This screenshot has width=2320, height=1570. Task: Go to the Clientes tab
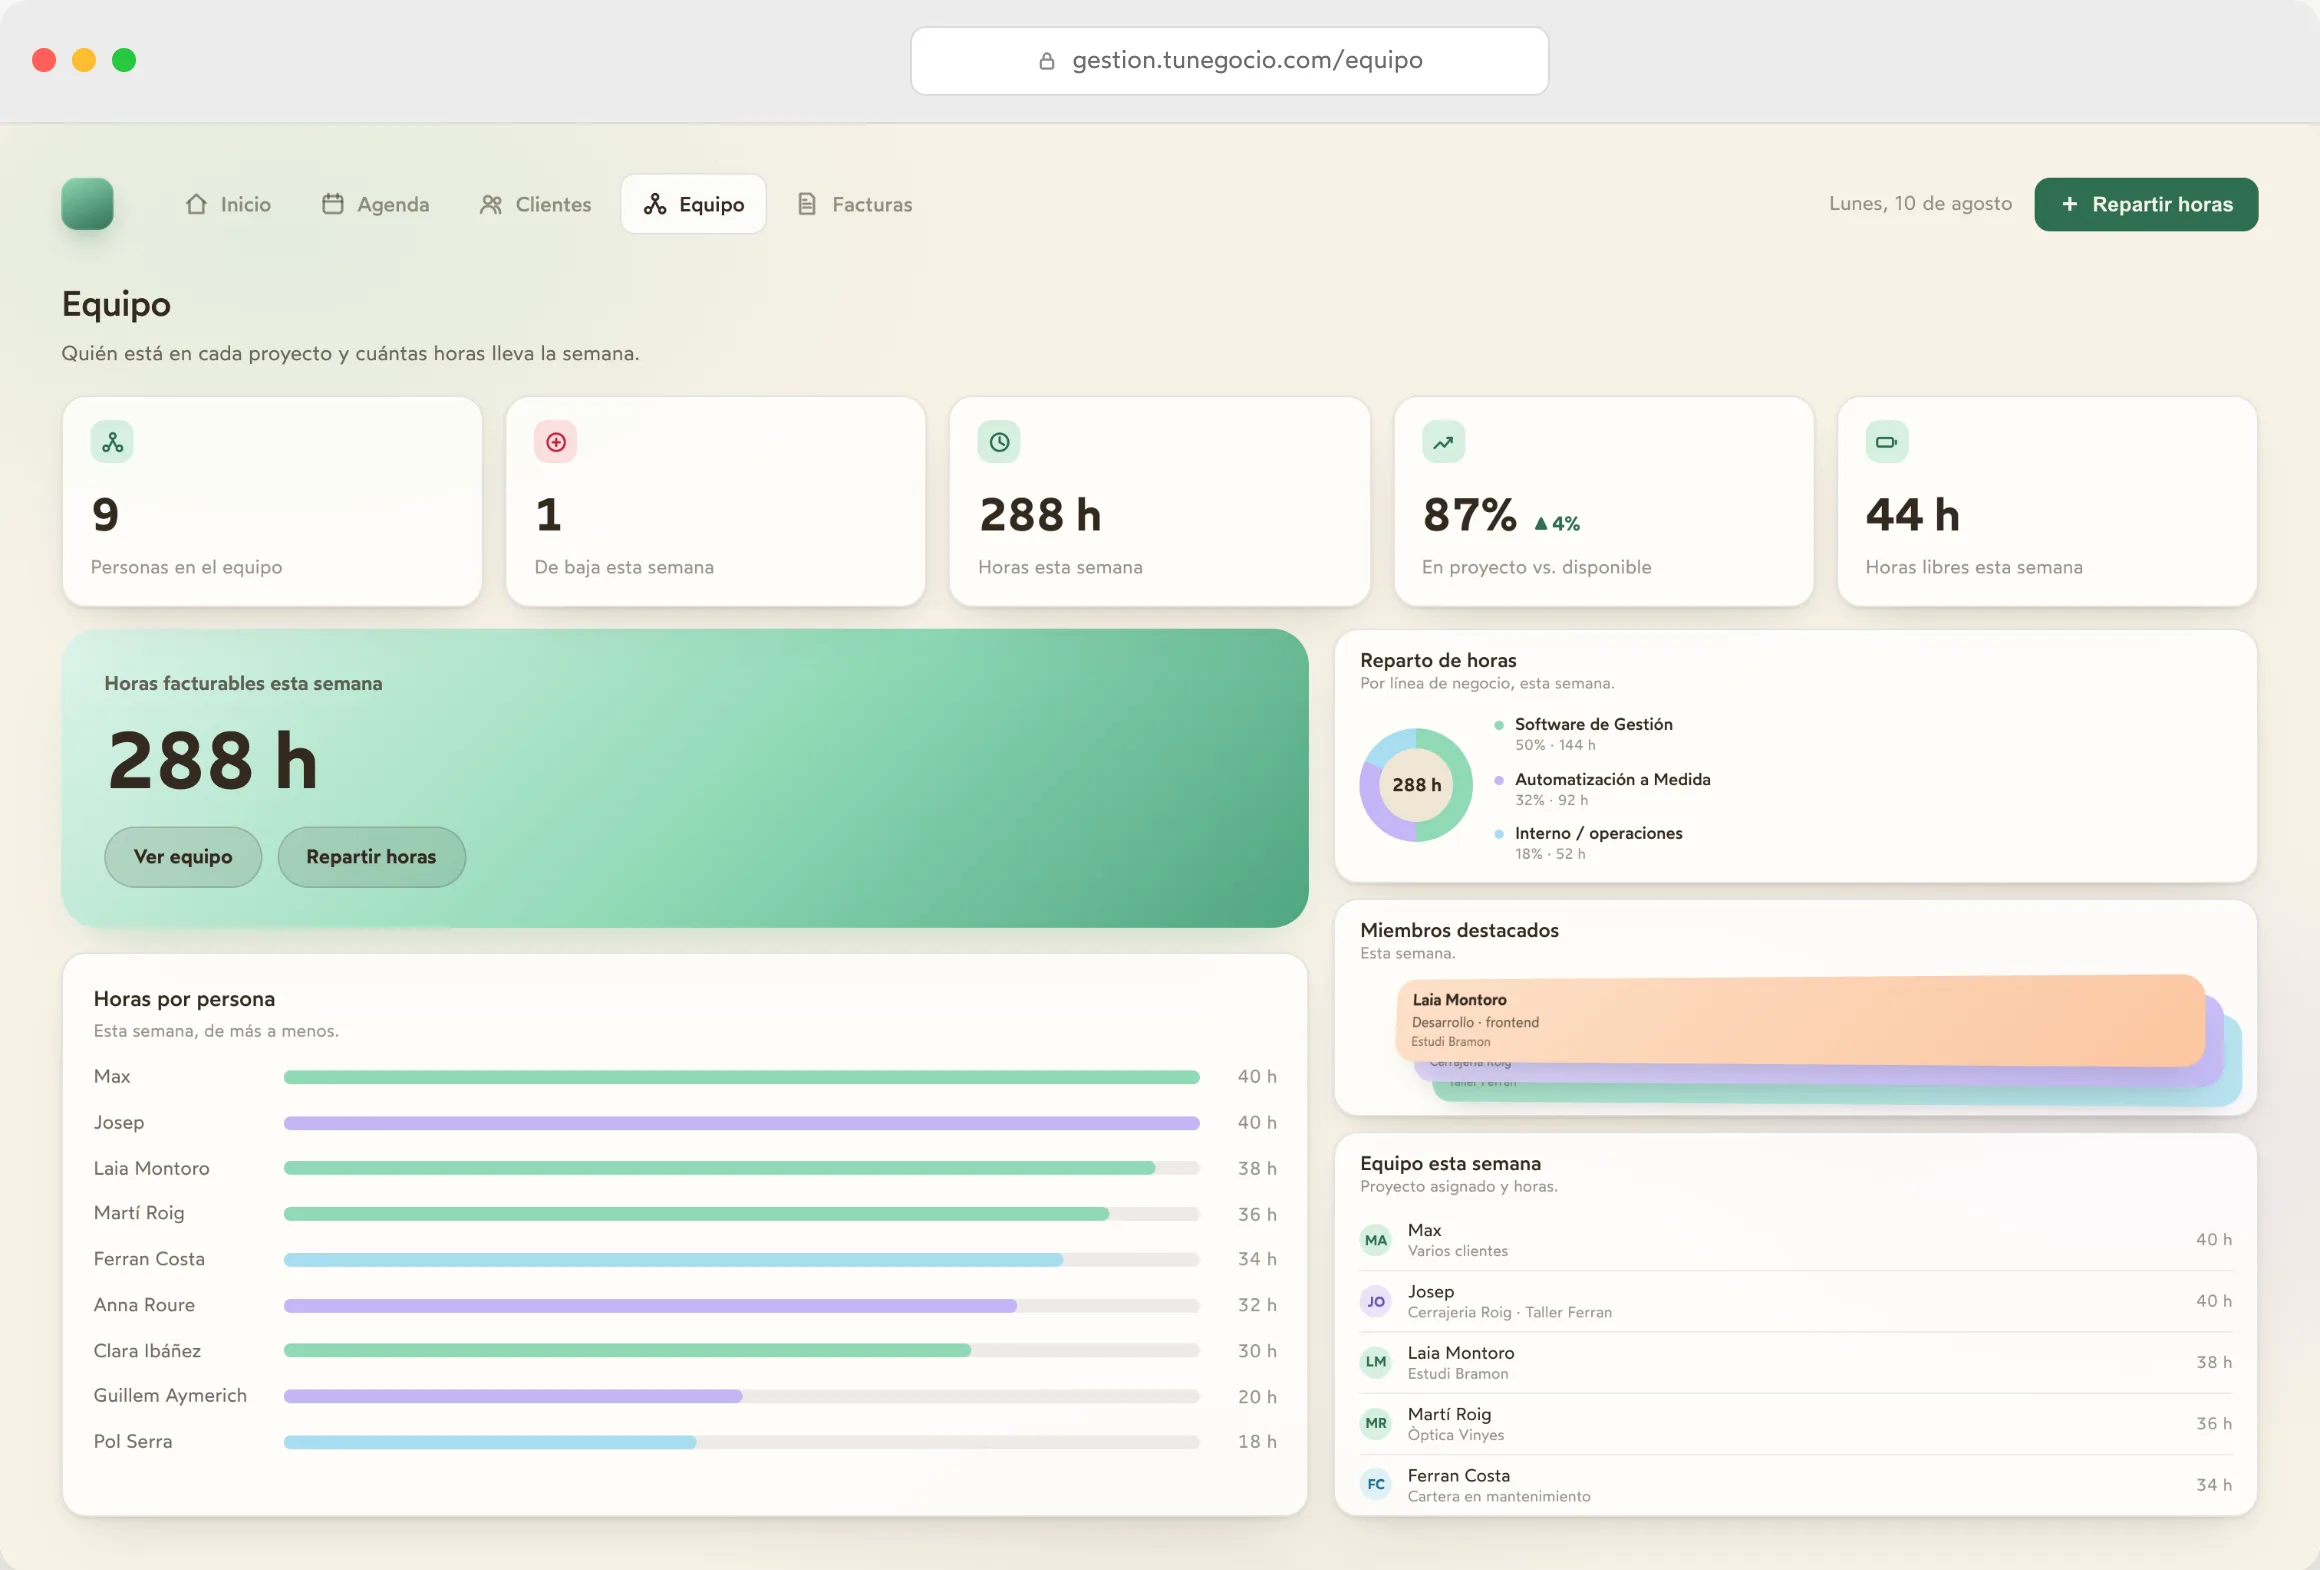pyautogui.click(x=535, y=204)
